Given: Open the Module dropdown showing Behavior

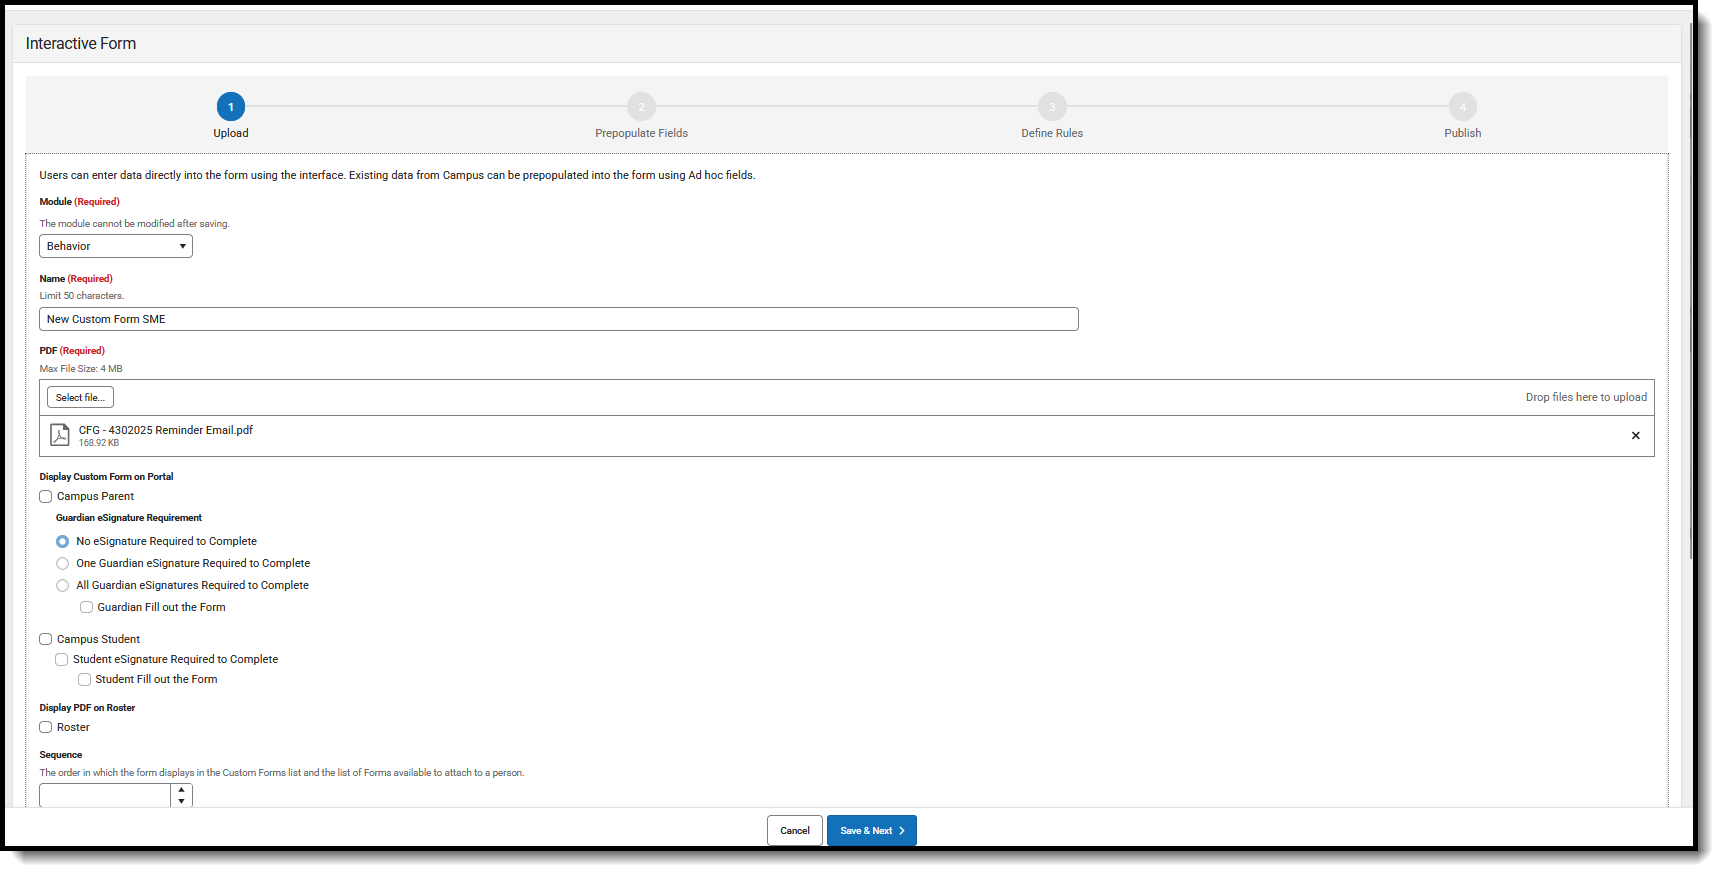Looking at the screenshot, I should coord(116,246).
